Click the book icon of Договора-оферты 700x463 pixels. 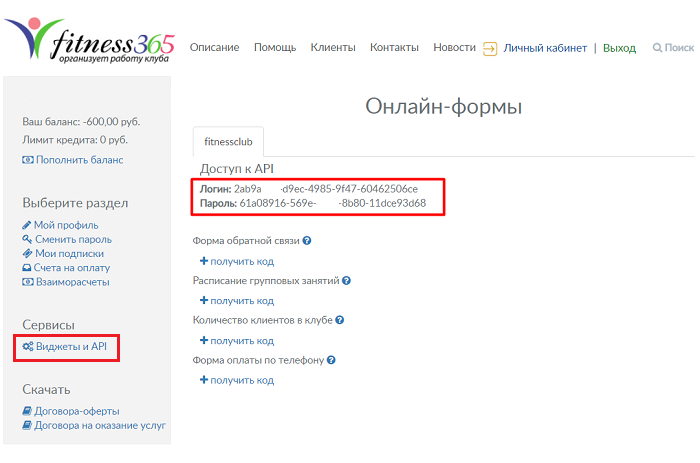pyautogui.click(x=27, y=411)
